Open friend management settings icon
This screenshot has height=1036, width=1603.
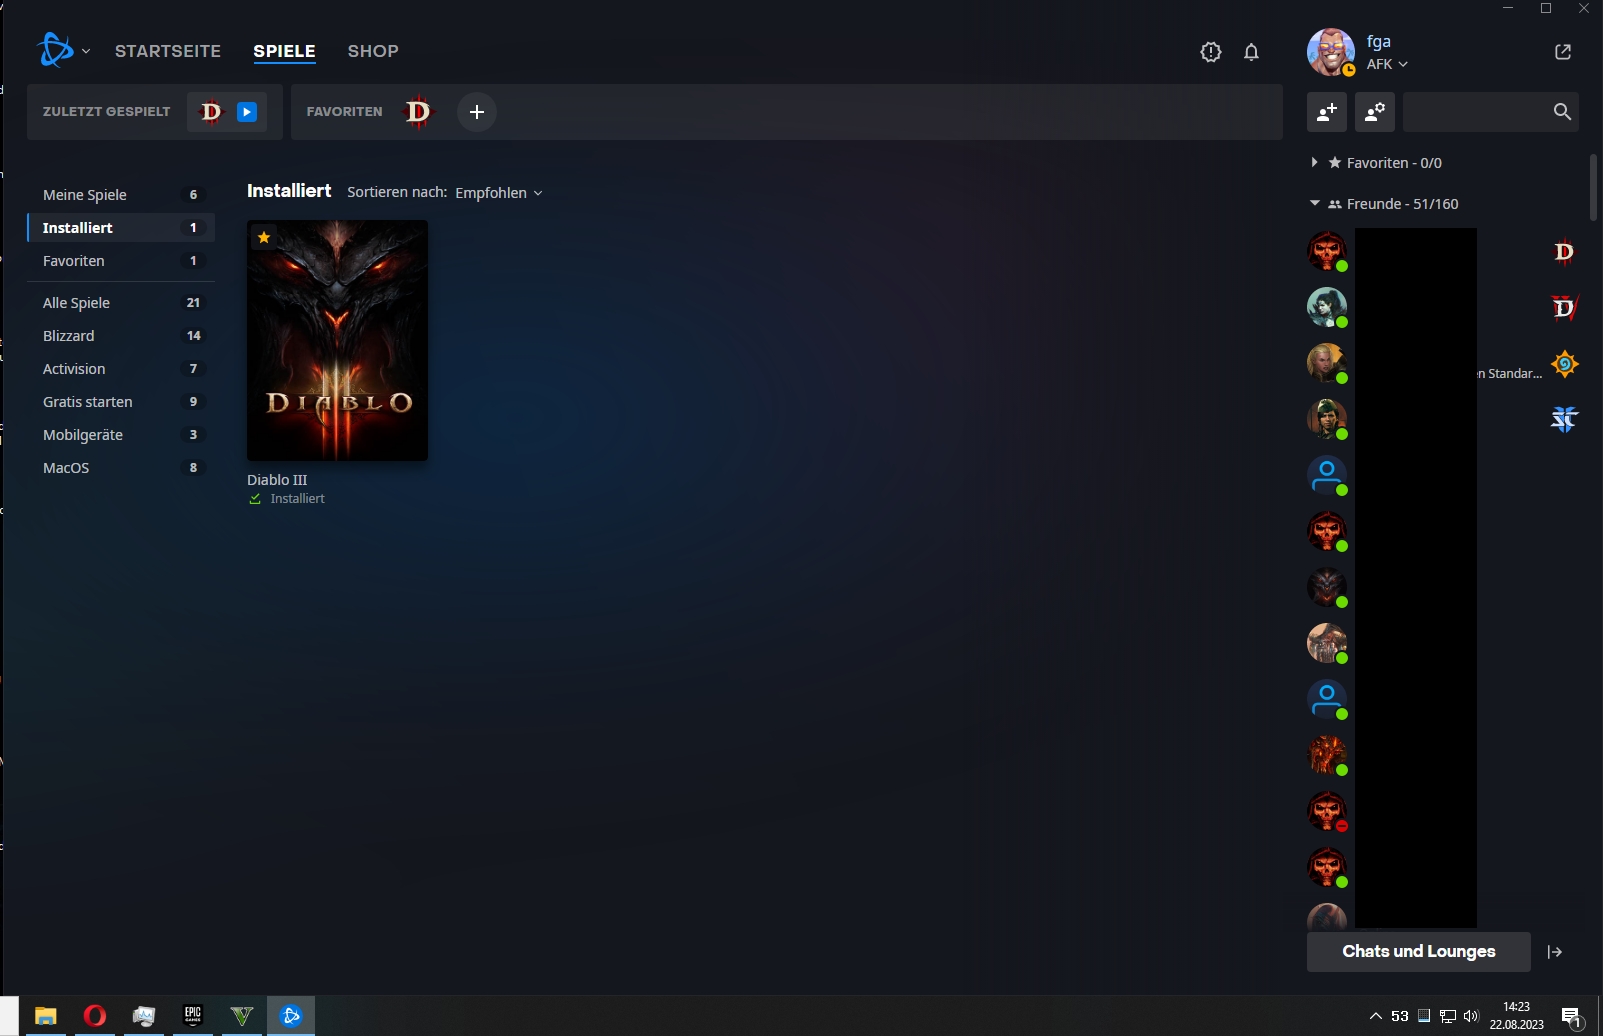(x=1375, y=112)
